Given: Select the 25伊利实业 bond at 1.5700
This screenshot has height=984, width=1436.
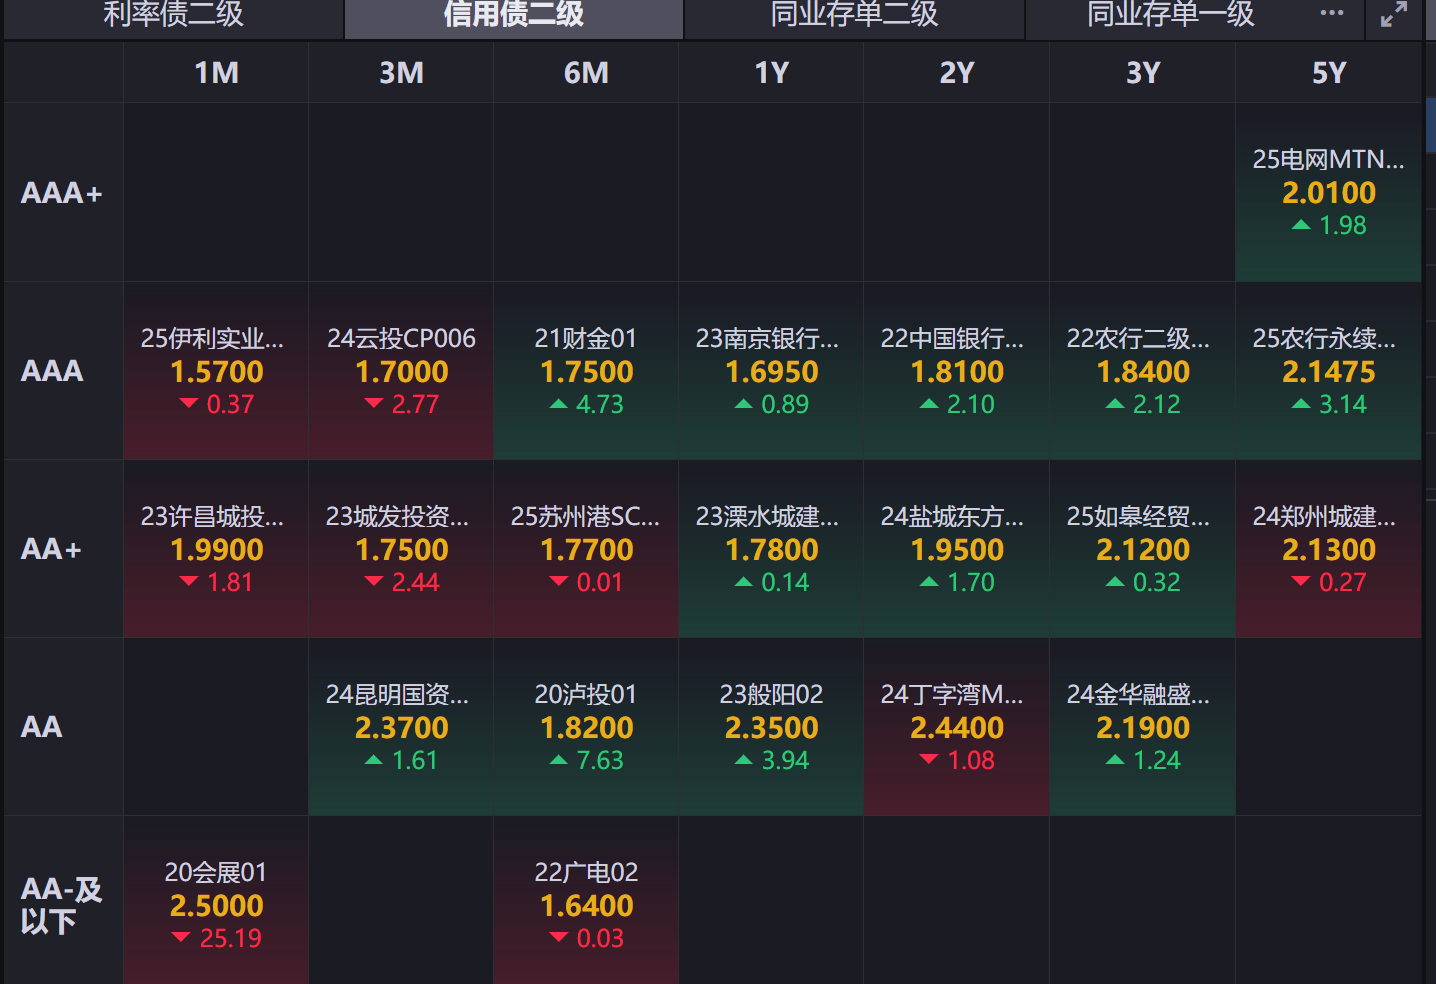Looking at the screenshot, I should coord(216,371).
